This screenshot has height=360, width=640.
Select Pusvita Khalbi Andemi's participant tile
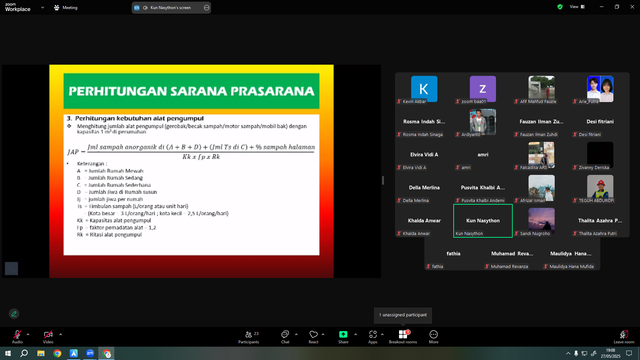(483, 188)
